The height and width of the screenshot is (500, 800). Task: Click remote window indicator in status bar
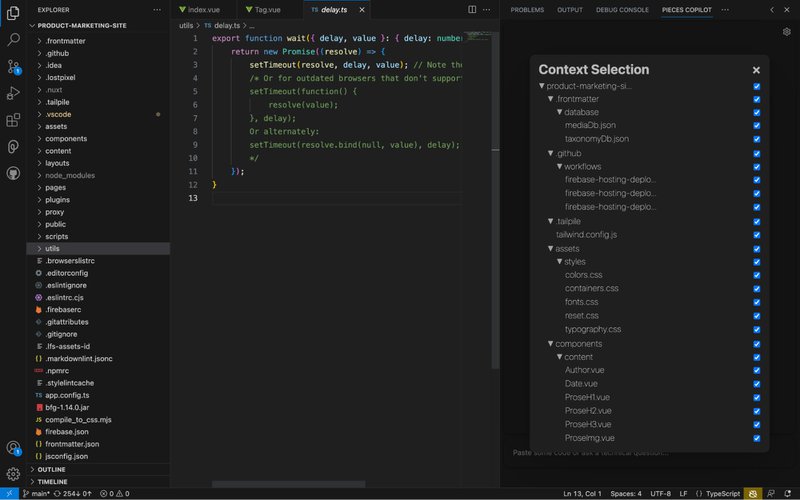[9, 493]
